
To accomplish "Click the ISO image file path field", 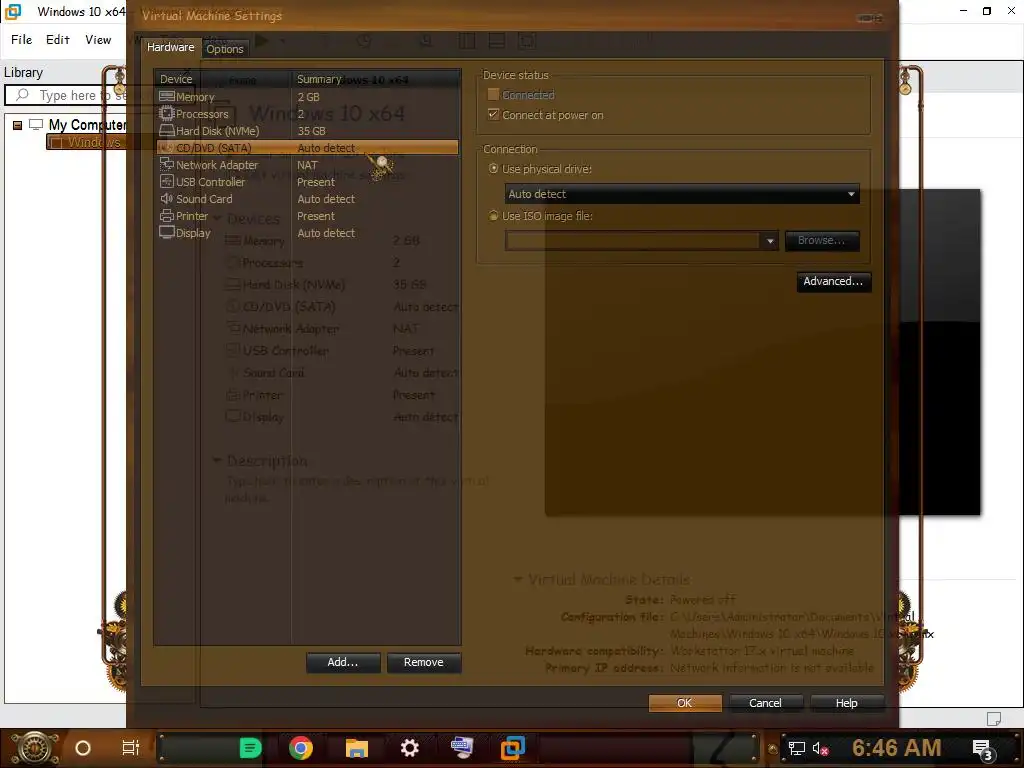I will click(633, 241).
